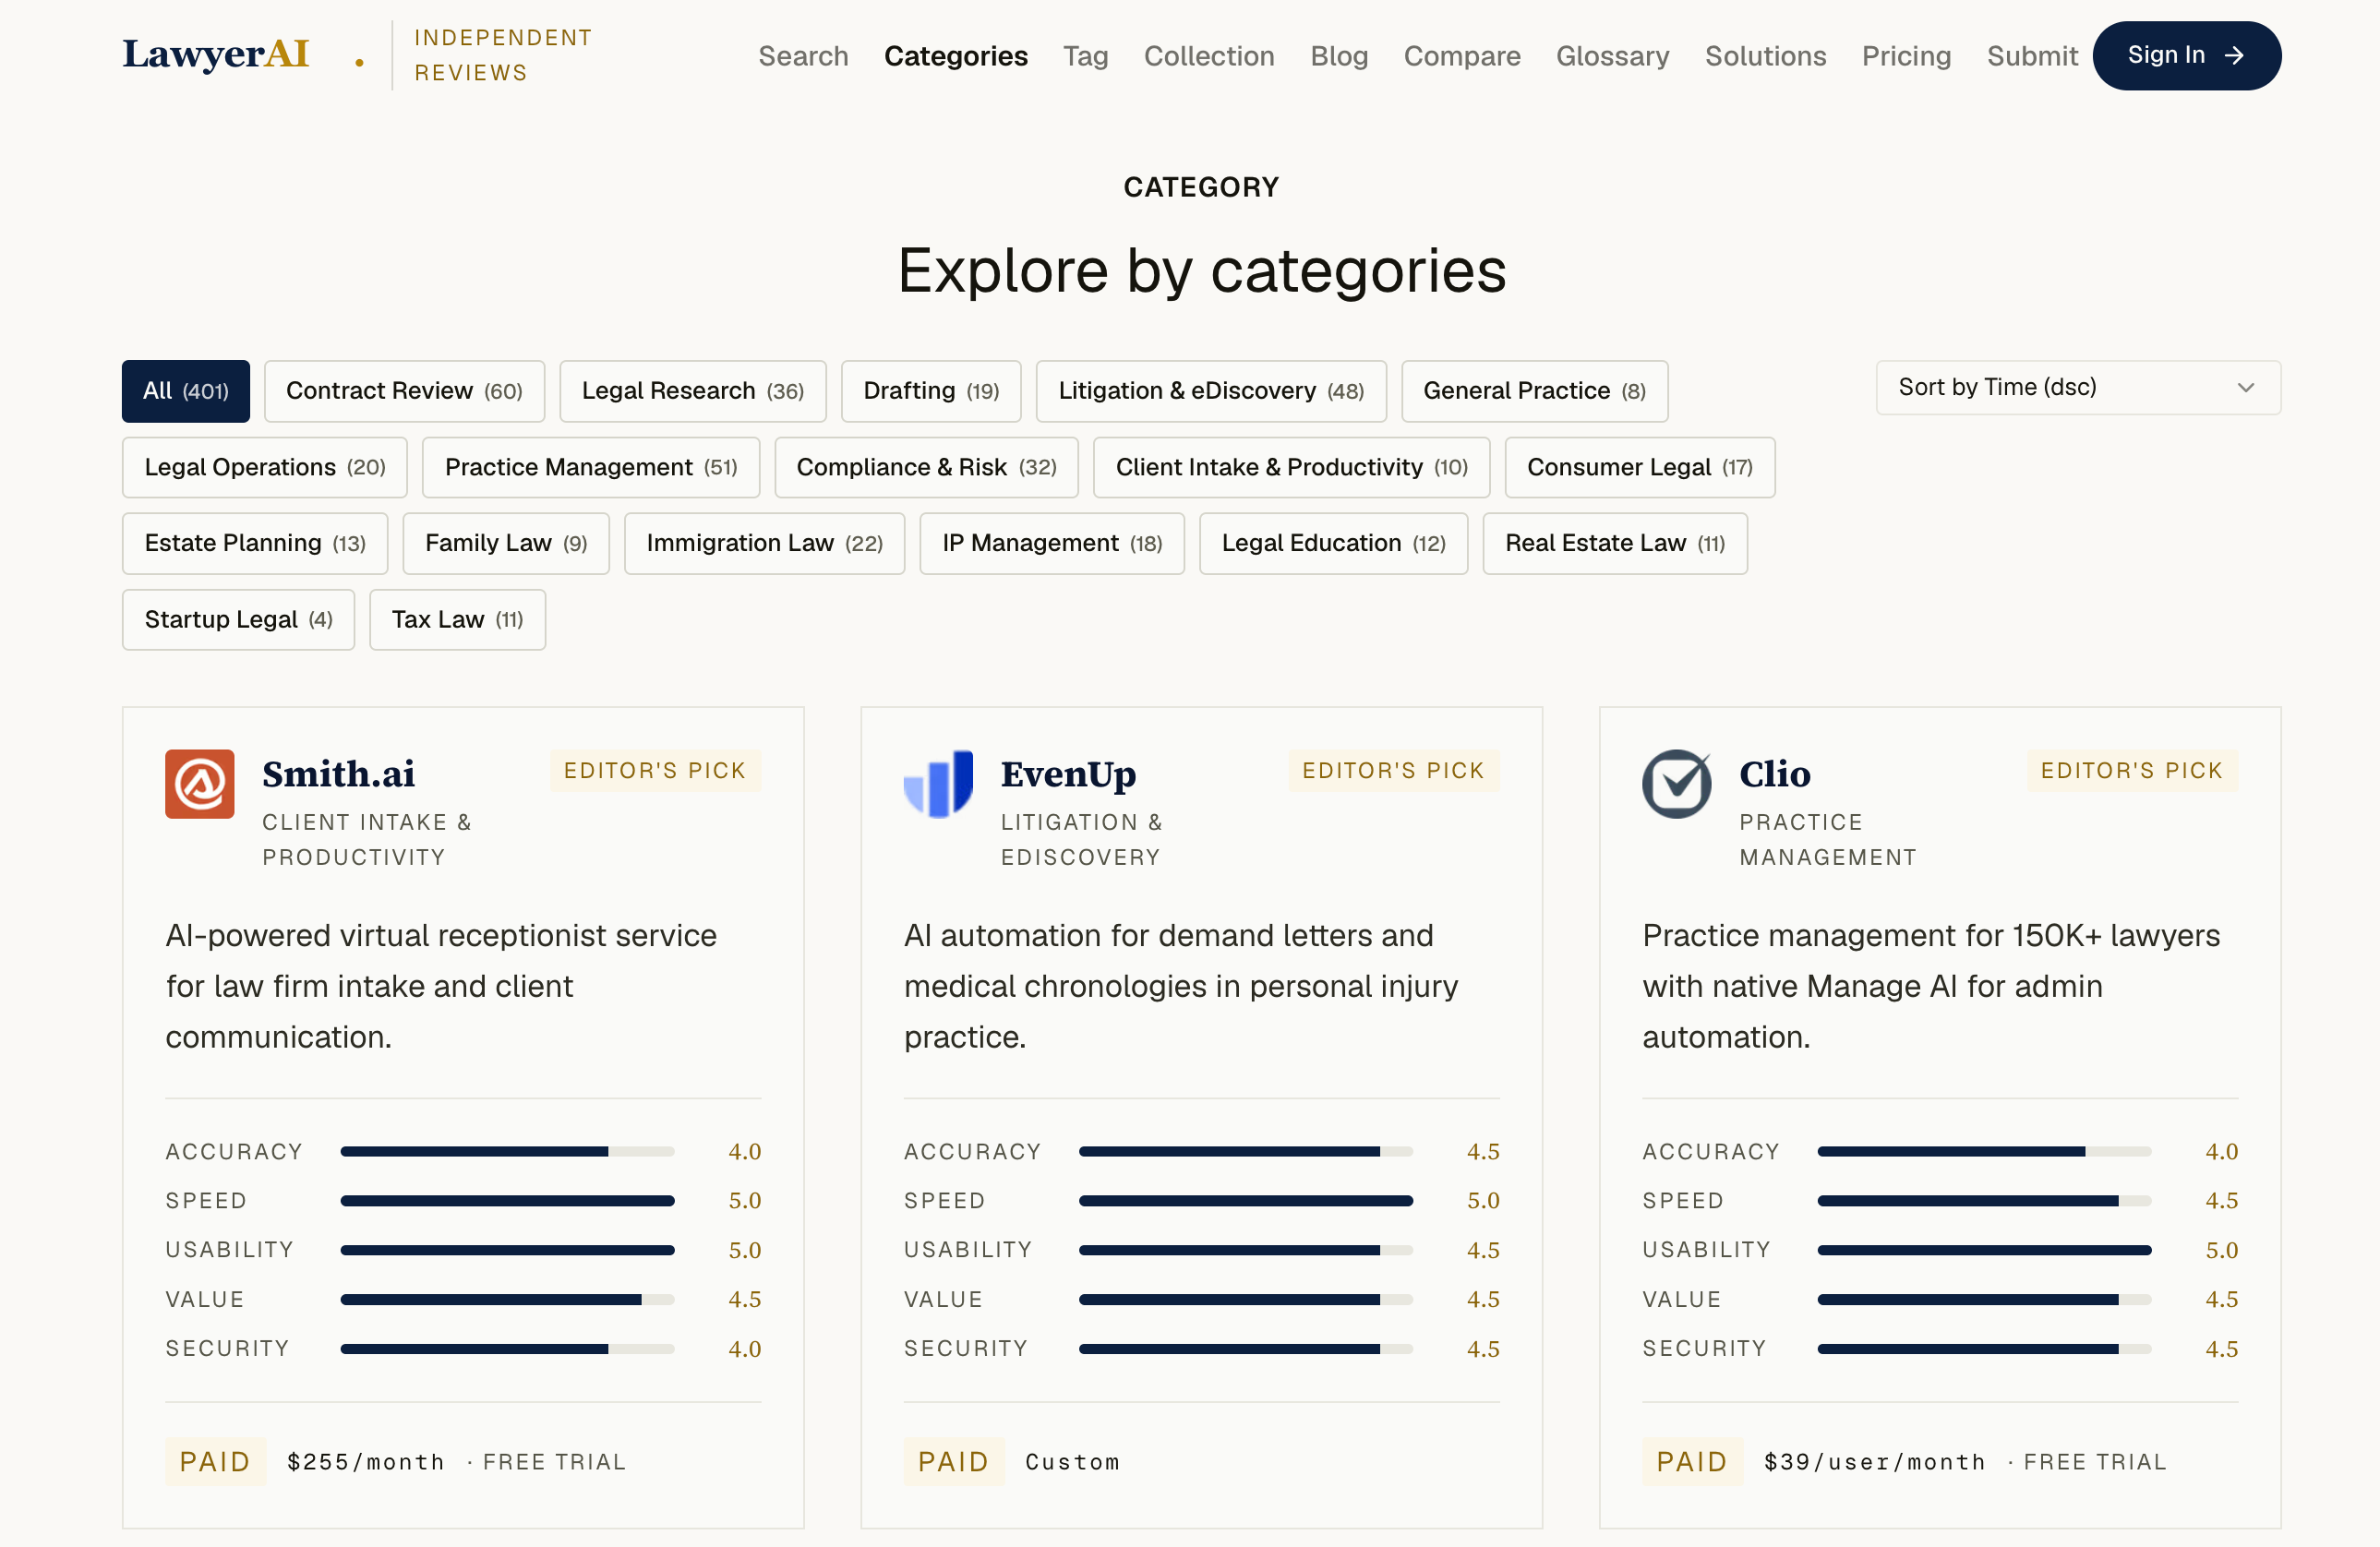
Task: Click the Clio checkmark logo icon
Action: 1677,784
